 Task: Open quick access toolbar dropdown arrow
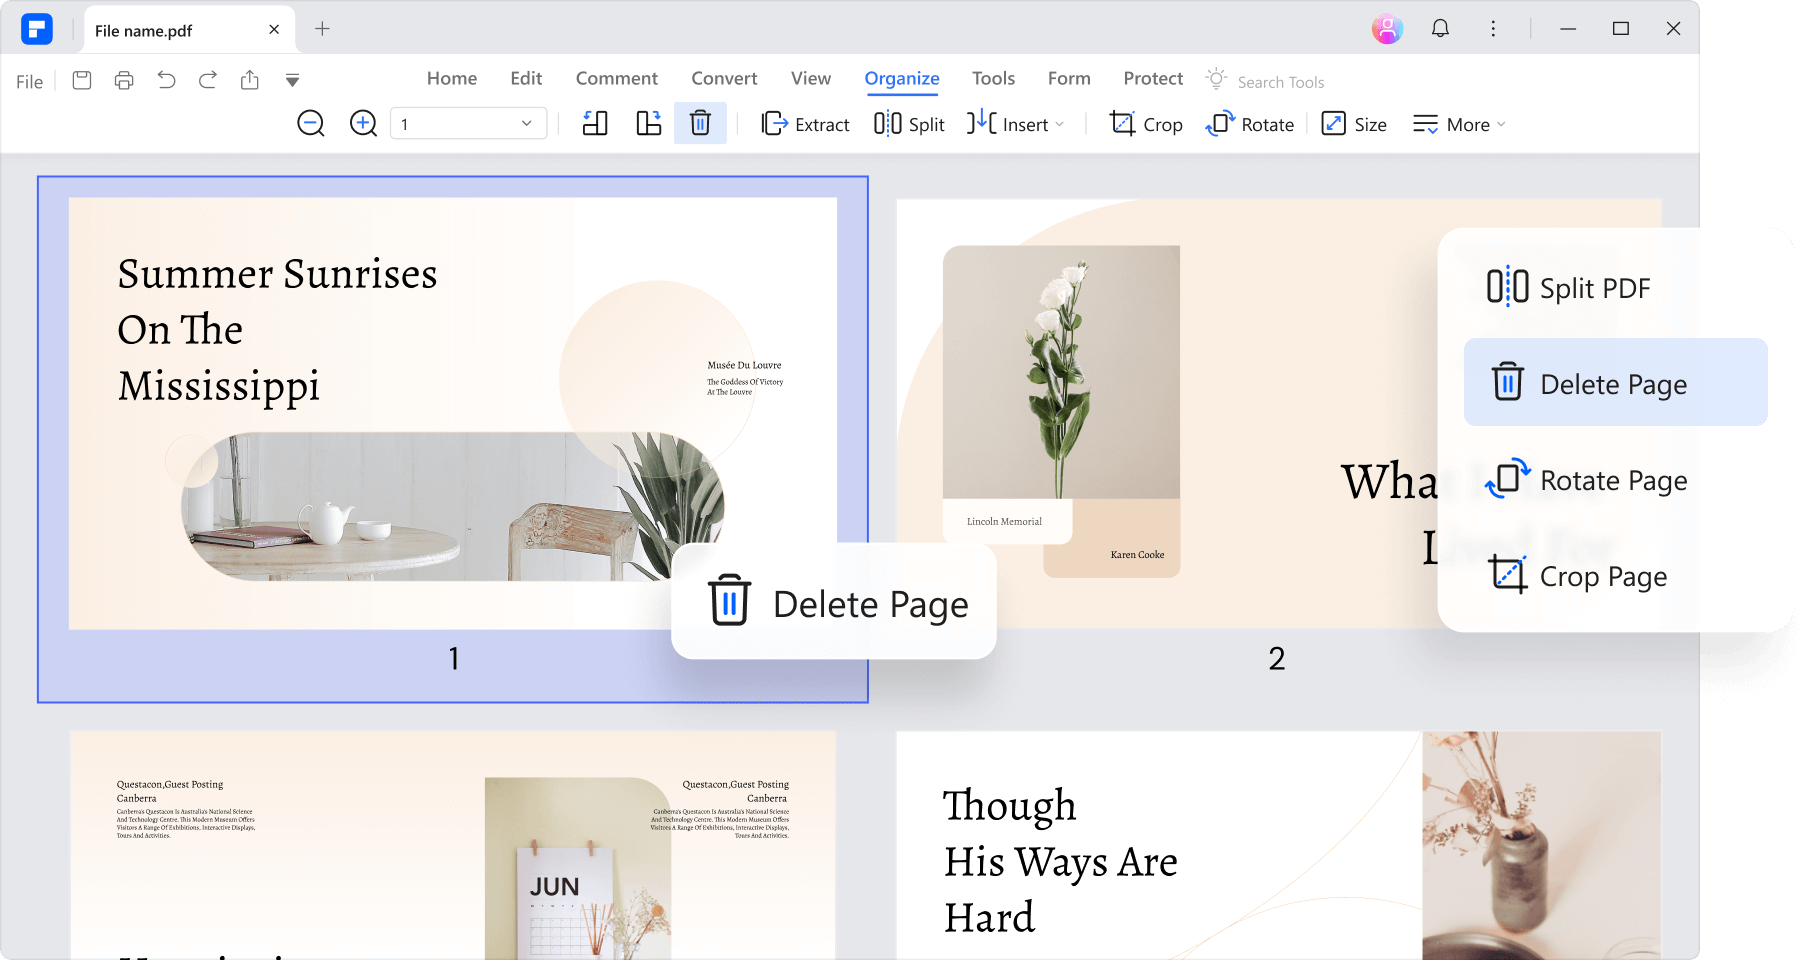point(292,80)
